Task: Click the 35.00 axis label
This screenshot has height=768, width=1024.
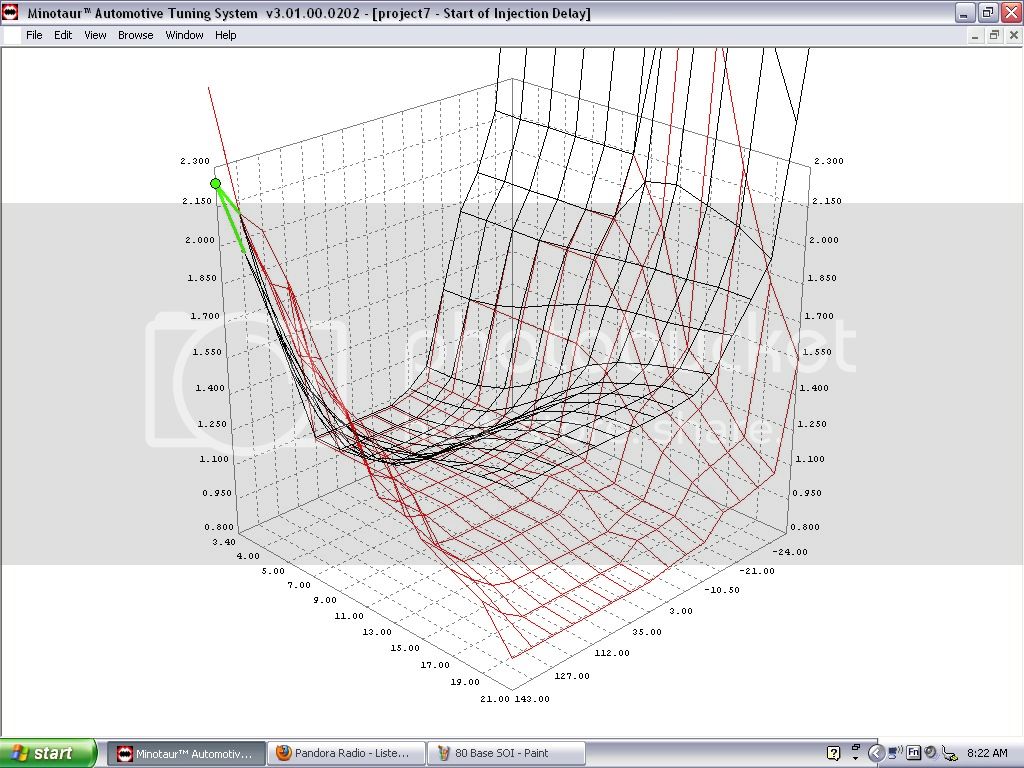Action: (647, 632)
